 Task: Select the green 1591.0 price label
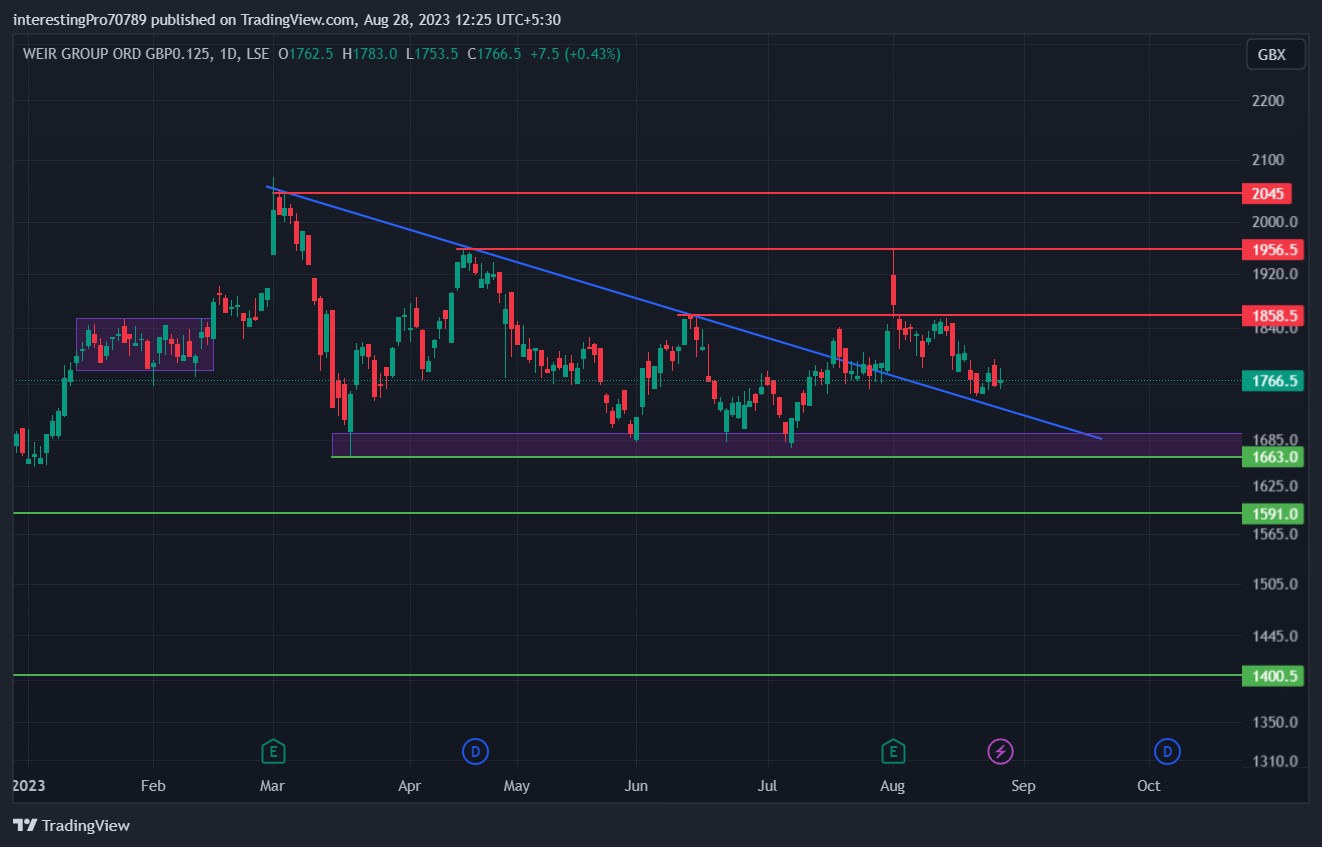click(x=1272, y=514)
